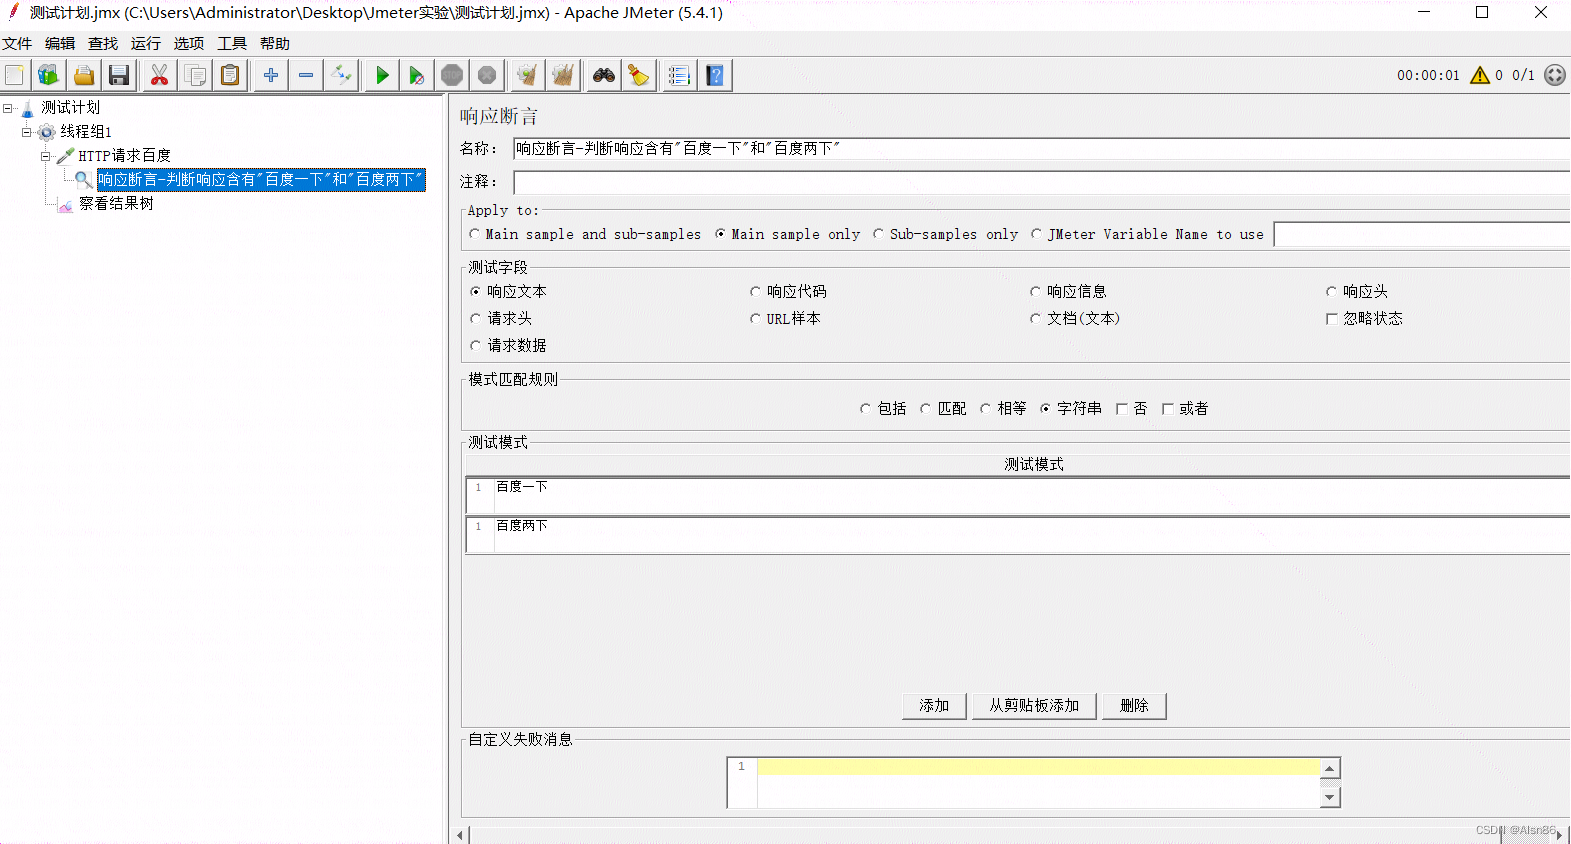Click the 添加 button
The image size is (1571, 844).
point(934,706)
